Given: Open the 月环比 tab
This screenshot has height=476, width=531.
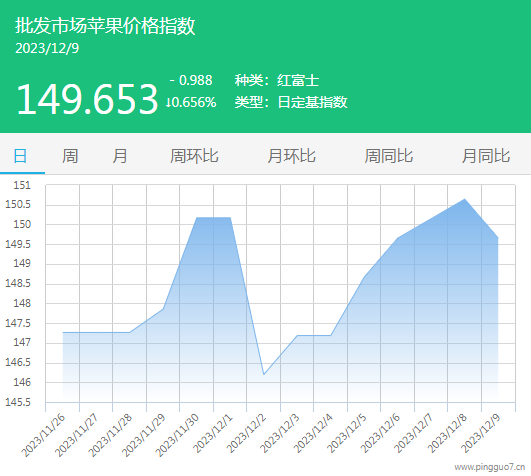Looking at the screenshot, I should (292, 156).
